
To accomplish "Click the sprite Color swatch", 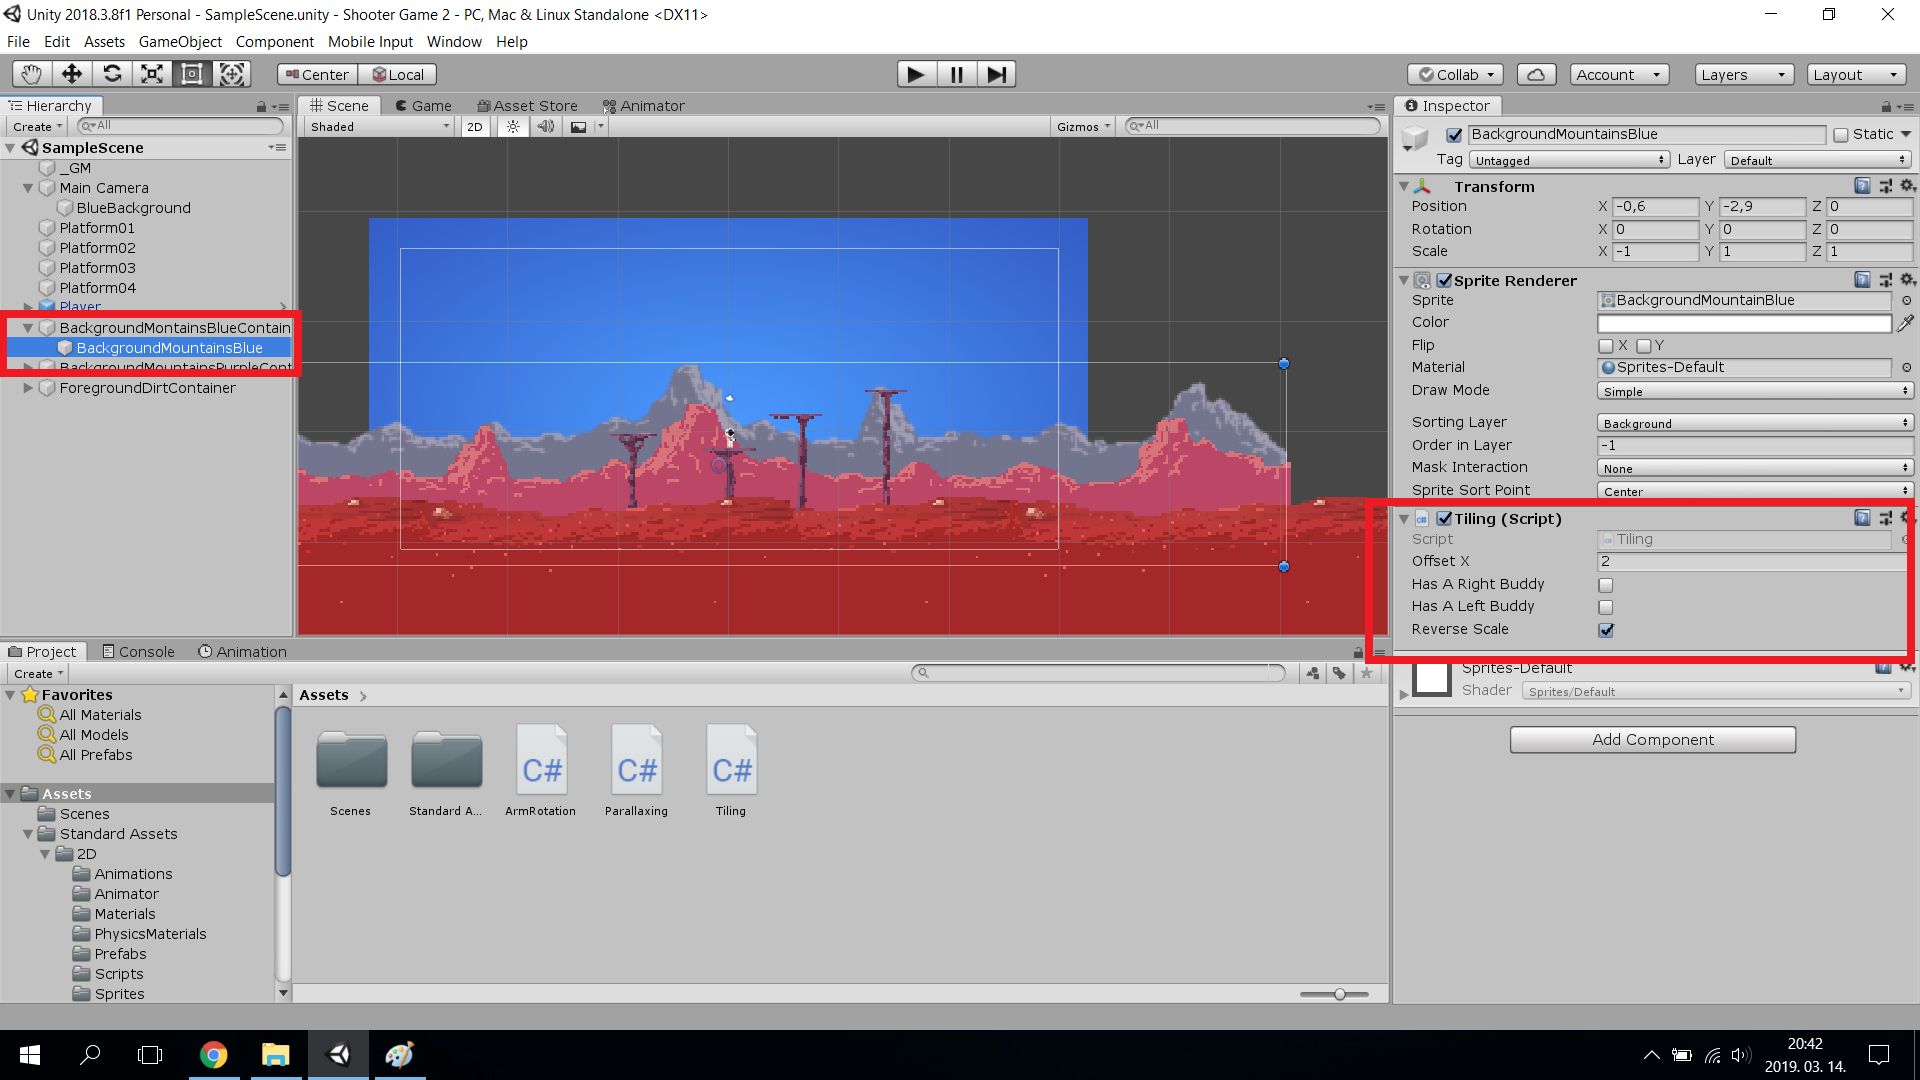I will [x=1743, y=323].
